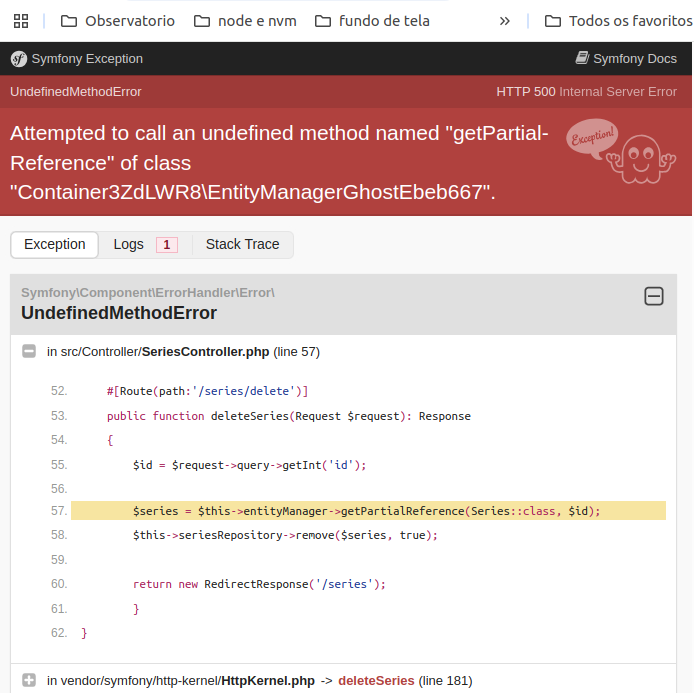Screen dimensions: 694x693
Task: Click the UndefinedMethodError bold class heading
Action: 119,313
